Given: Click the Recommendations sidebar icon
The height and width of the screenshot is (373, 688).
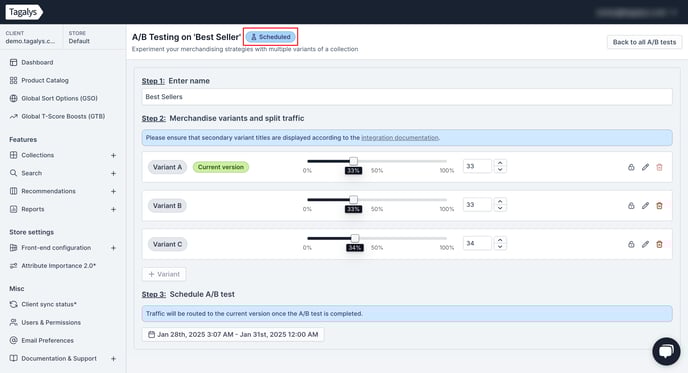Looking at the screenshot, I should pos(14,191).
